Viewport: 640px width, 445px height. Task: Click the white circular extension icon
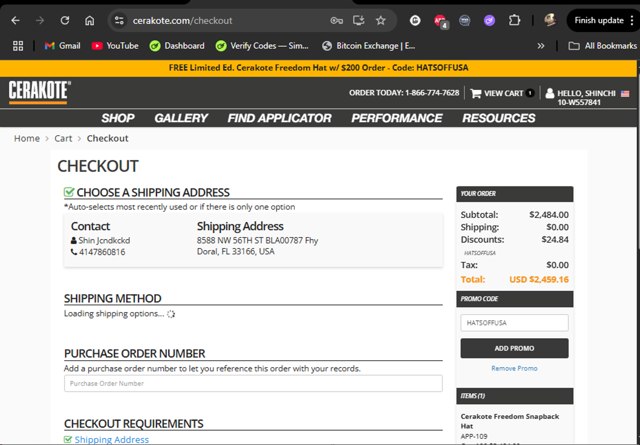(415, 20)
